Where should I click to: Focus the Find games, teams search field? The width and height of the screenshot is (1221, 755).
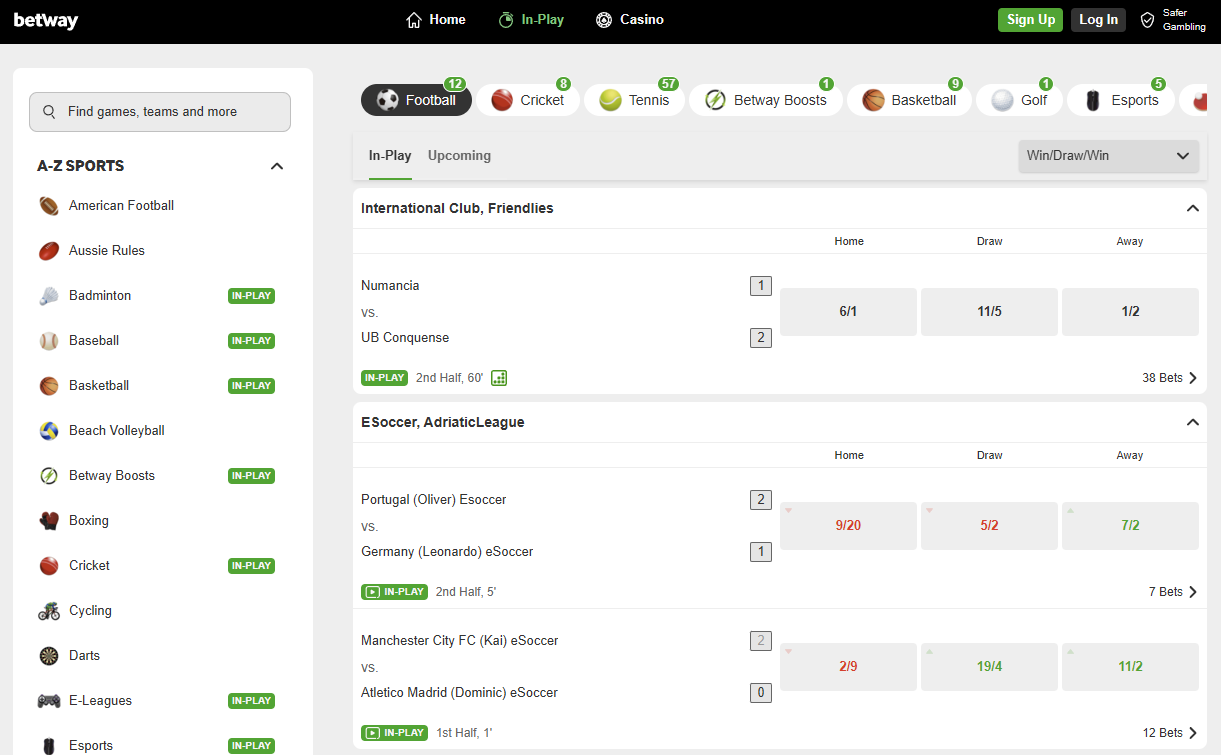point(160,112)
